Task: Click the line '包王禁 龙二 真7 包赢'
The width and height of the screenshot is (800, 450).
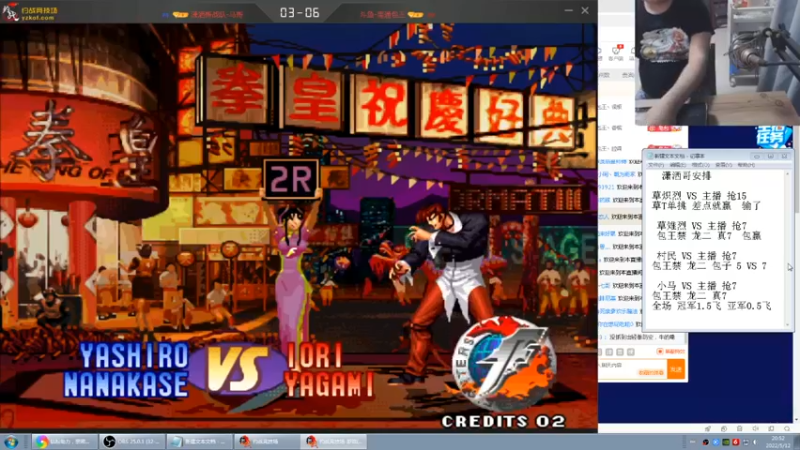Action: (x=709, y=236)
